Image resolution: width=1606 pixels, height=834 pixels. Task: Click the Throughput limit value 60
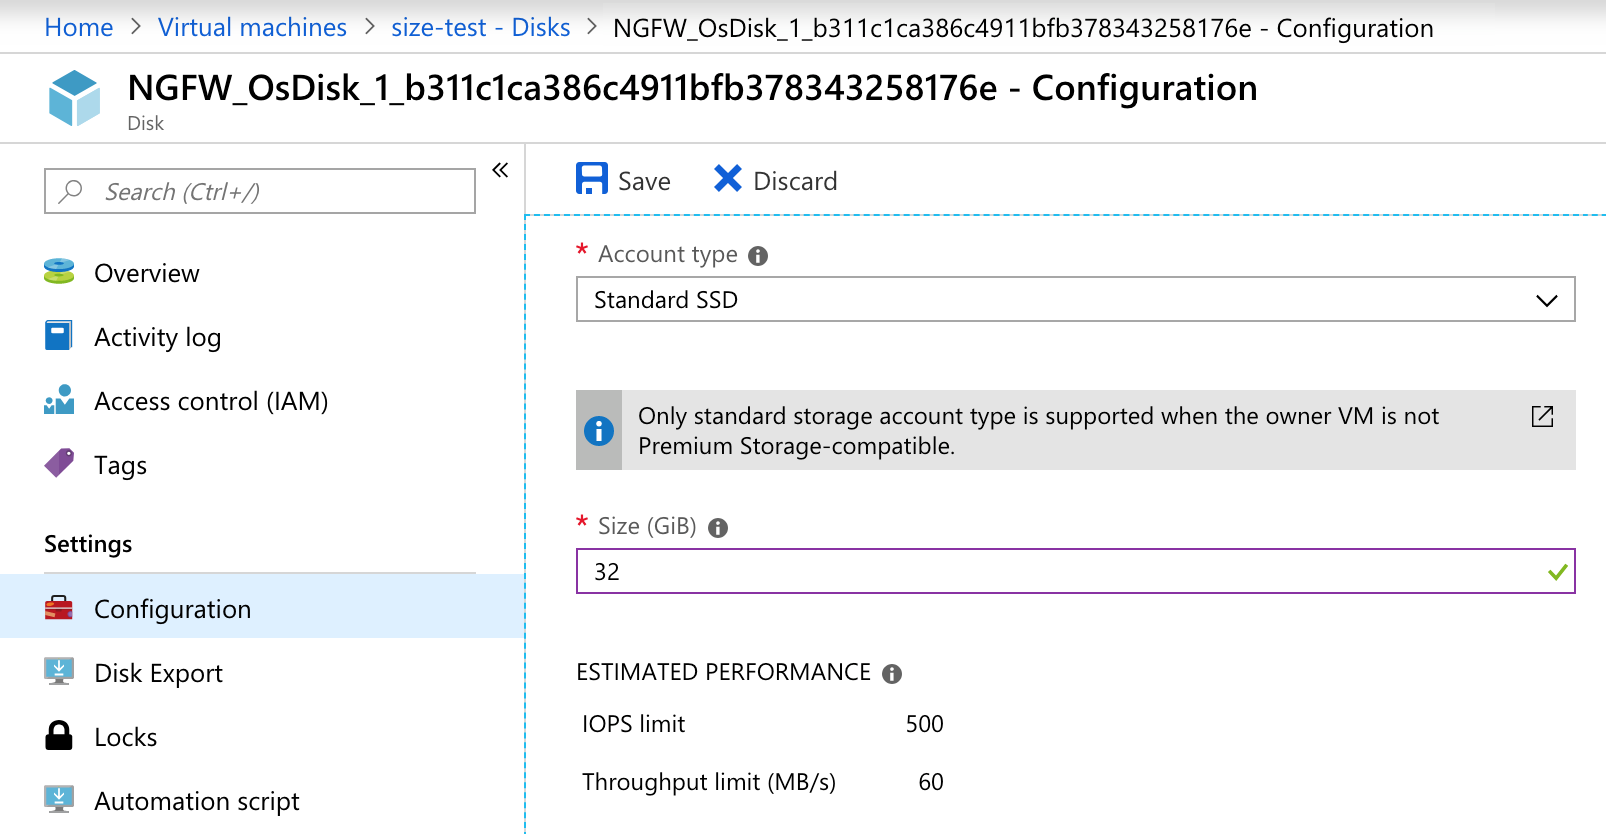[x=931, y=782]
